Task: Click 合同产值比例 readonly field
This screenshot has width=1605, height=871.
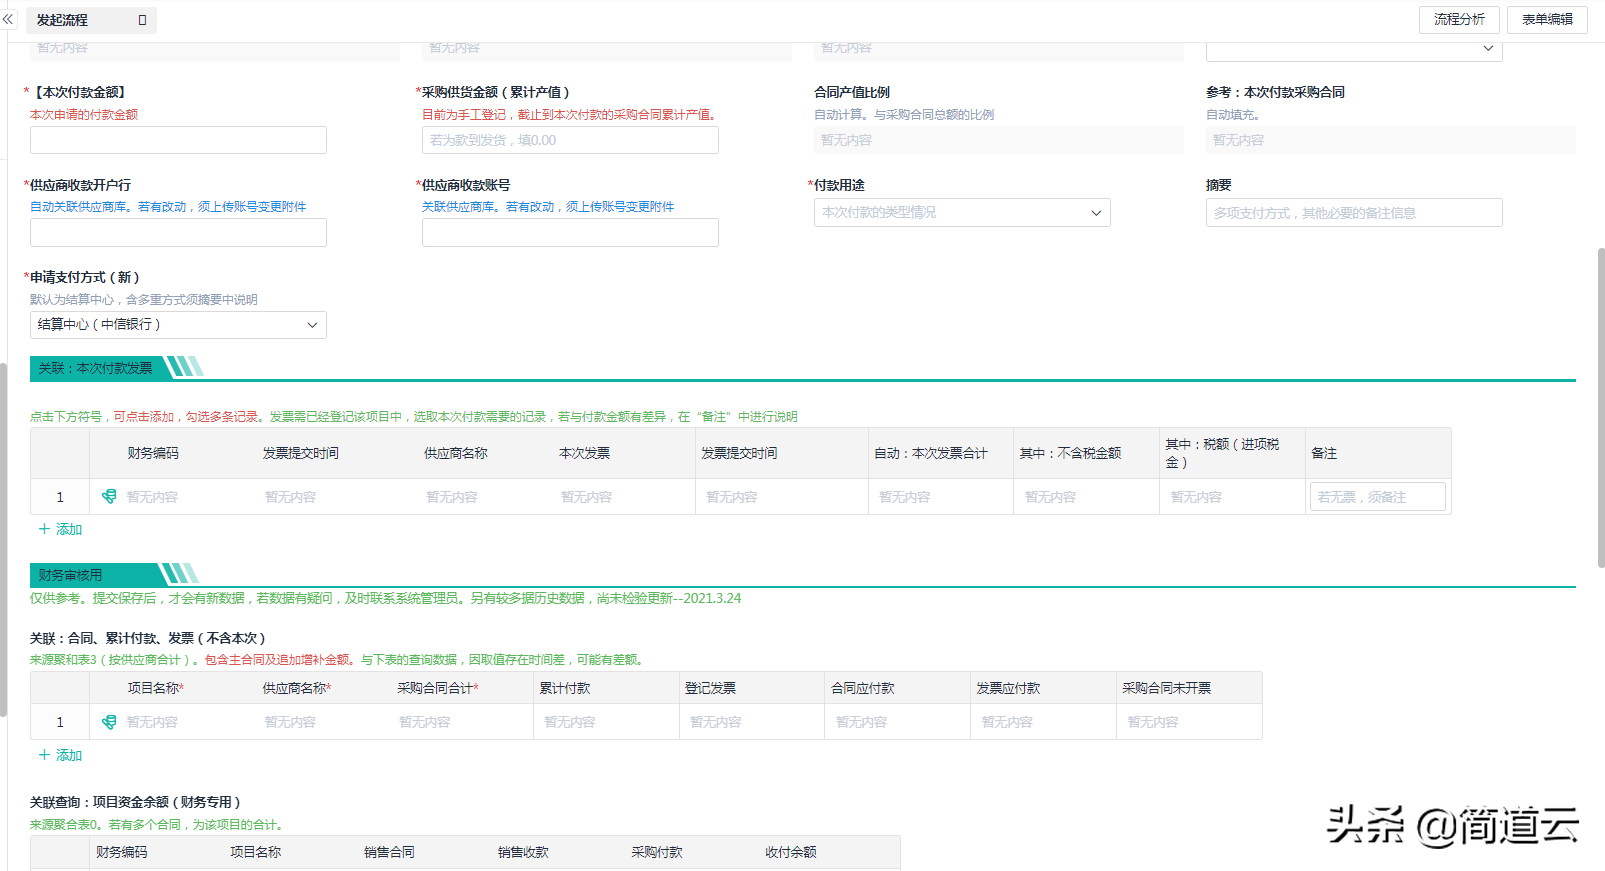Action: tap(998, 140)
